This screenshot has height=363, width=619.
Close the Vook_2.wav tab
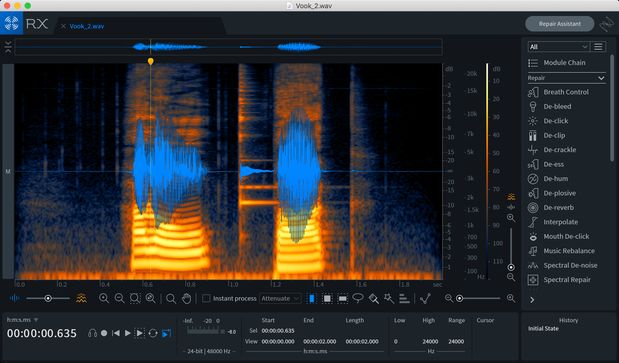(x=63, y=26)
